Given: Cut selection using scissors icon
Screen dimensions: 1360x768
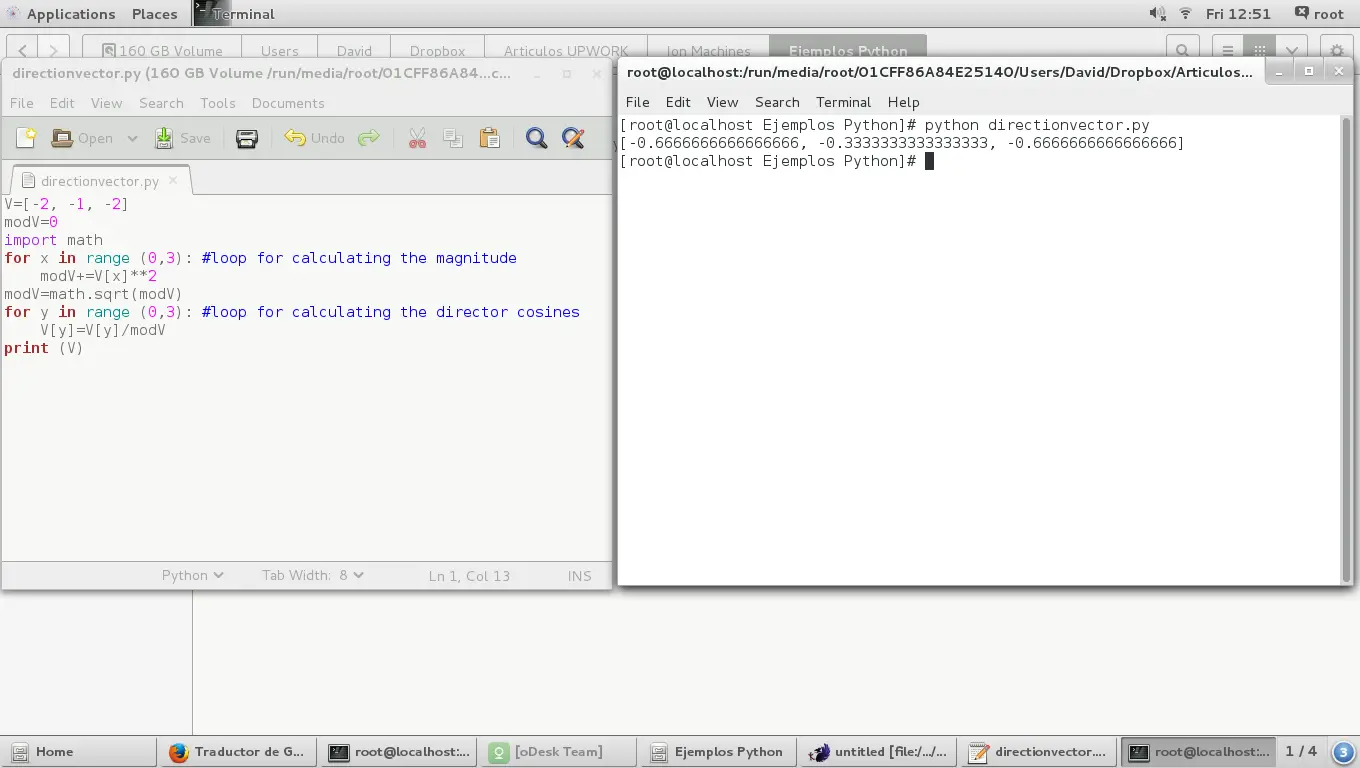Looking at the screenshot, I should 417,138.
